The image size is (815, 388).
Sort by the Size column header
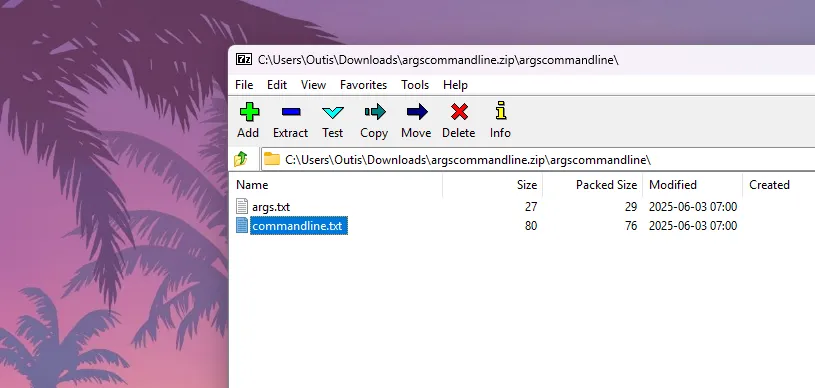pyautogui.click(x=492, y=185)
